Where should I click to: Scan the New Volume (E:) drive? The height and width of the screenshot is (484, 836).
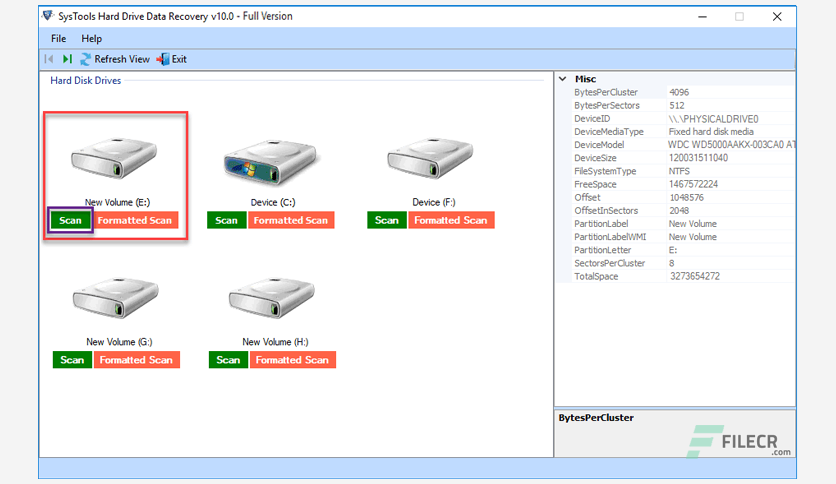click(70, 220)
